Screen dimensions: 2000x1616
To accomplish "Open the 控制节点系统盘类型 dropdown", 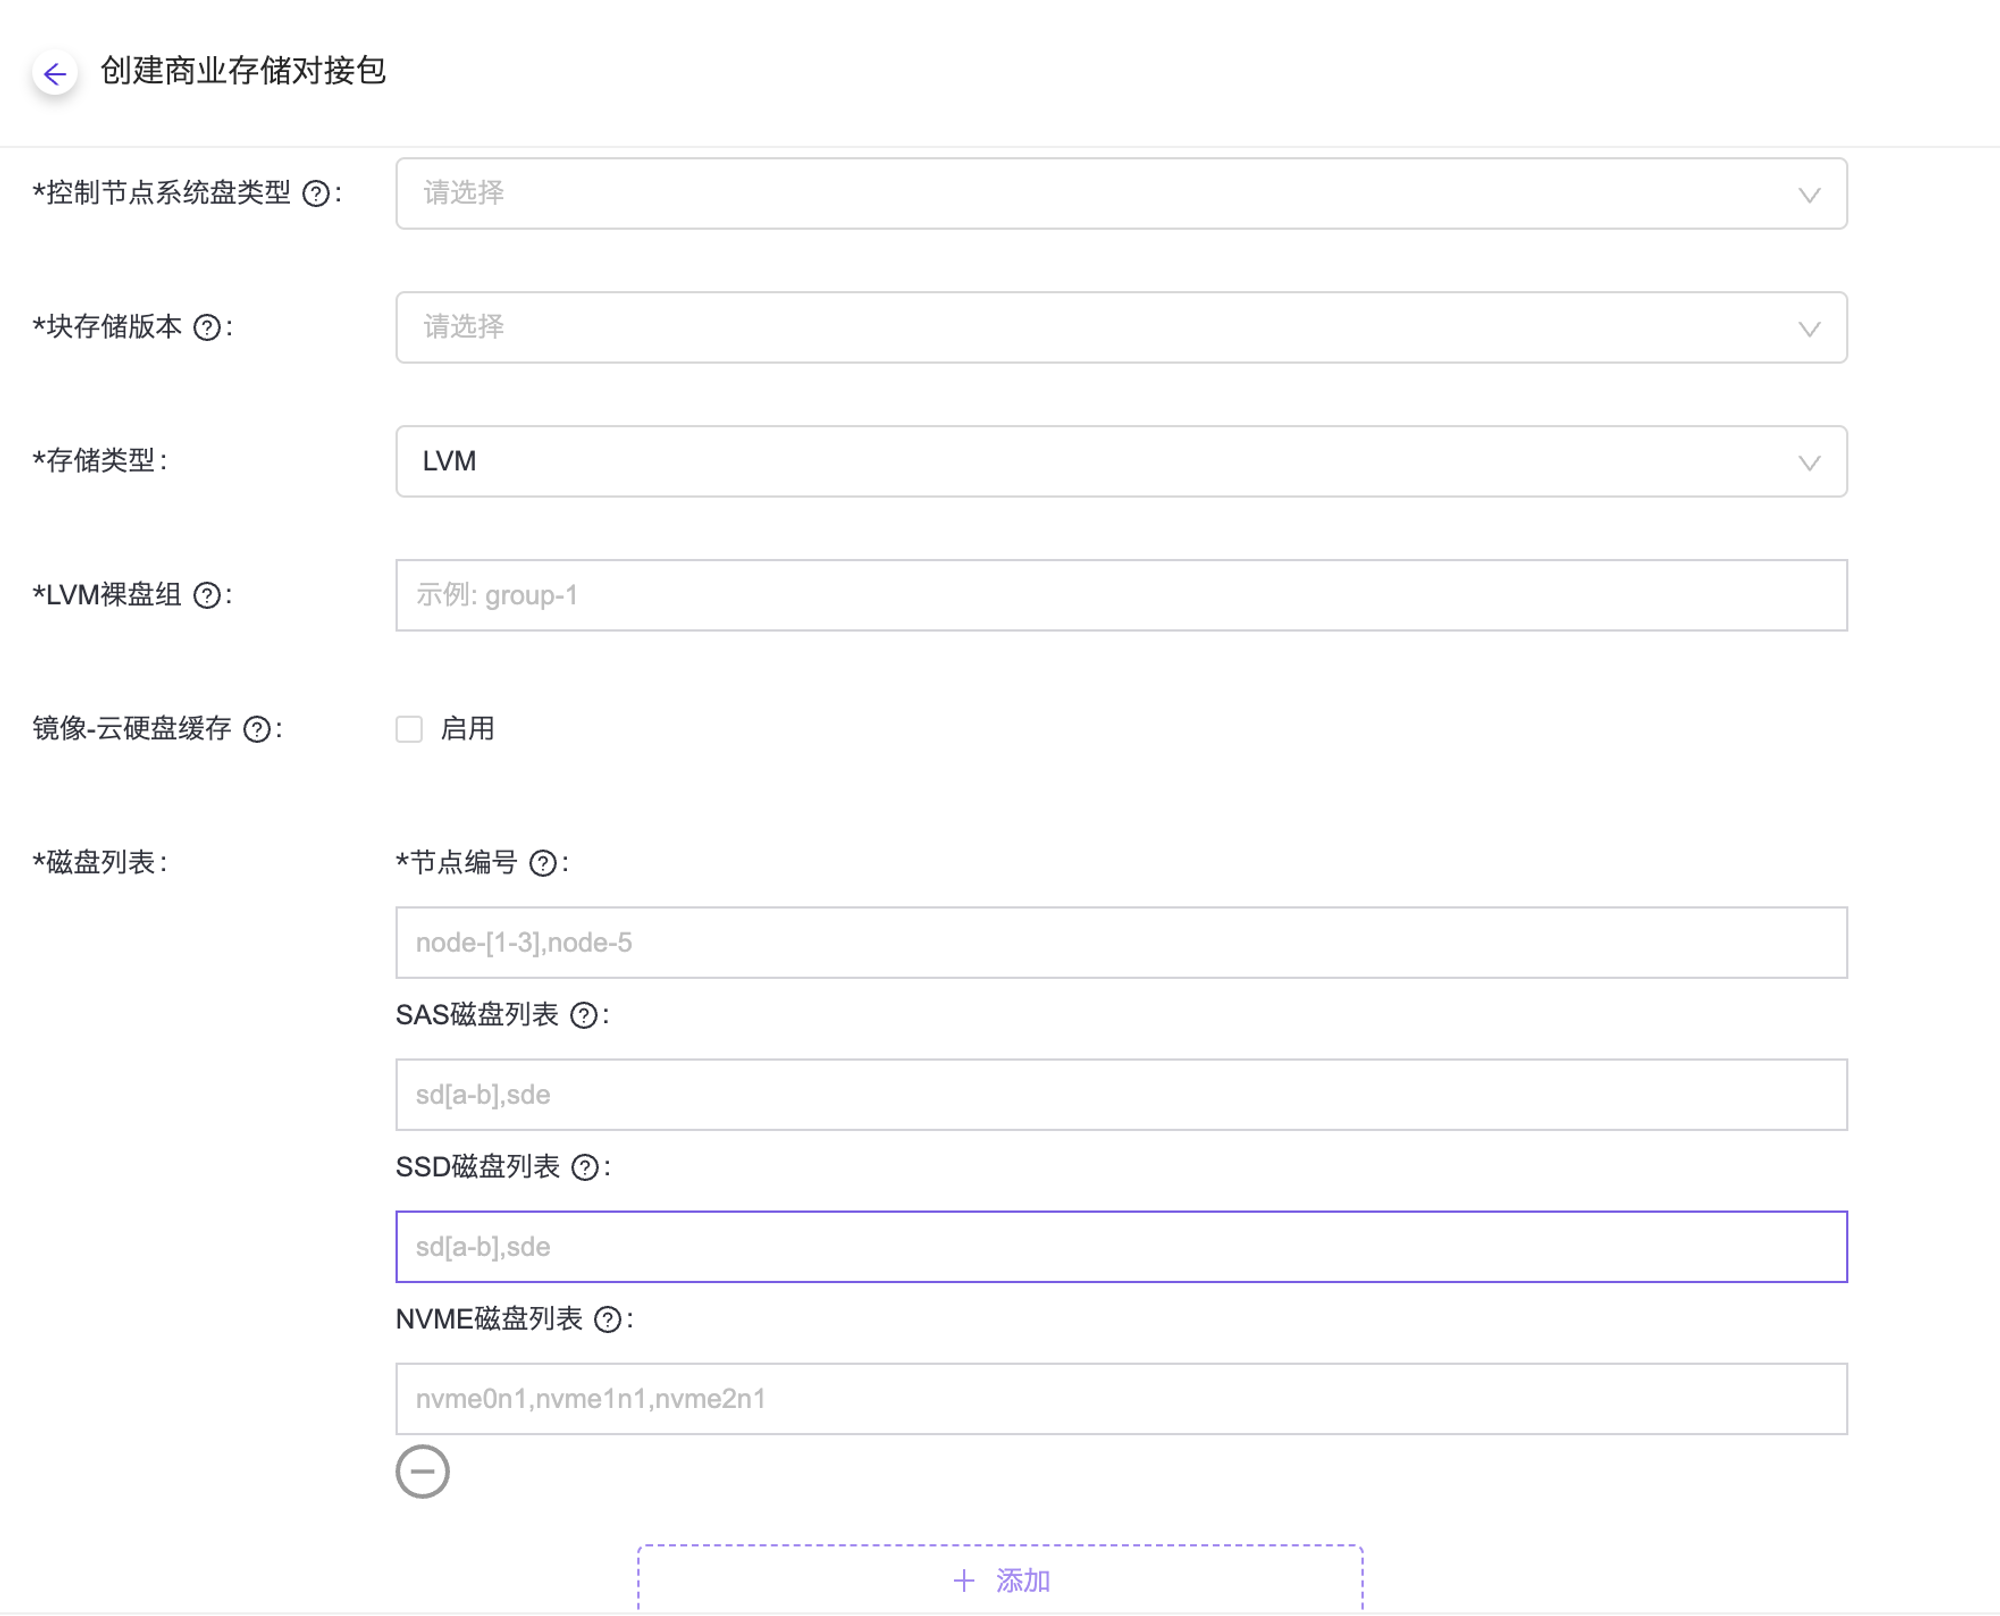I will coord(1120,194).
